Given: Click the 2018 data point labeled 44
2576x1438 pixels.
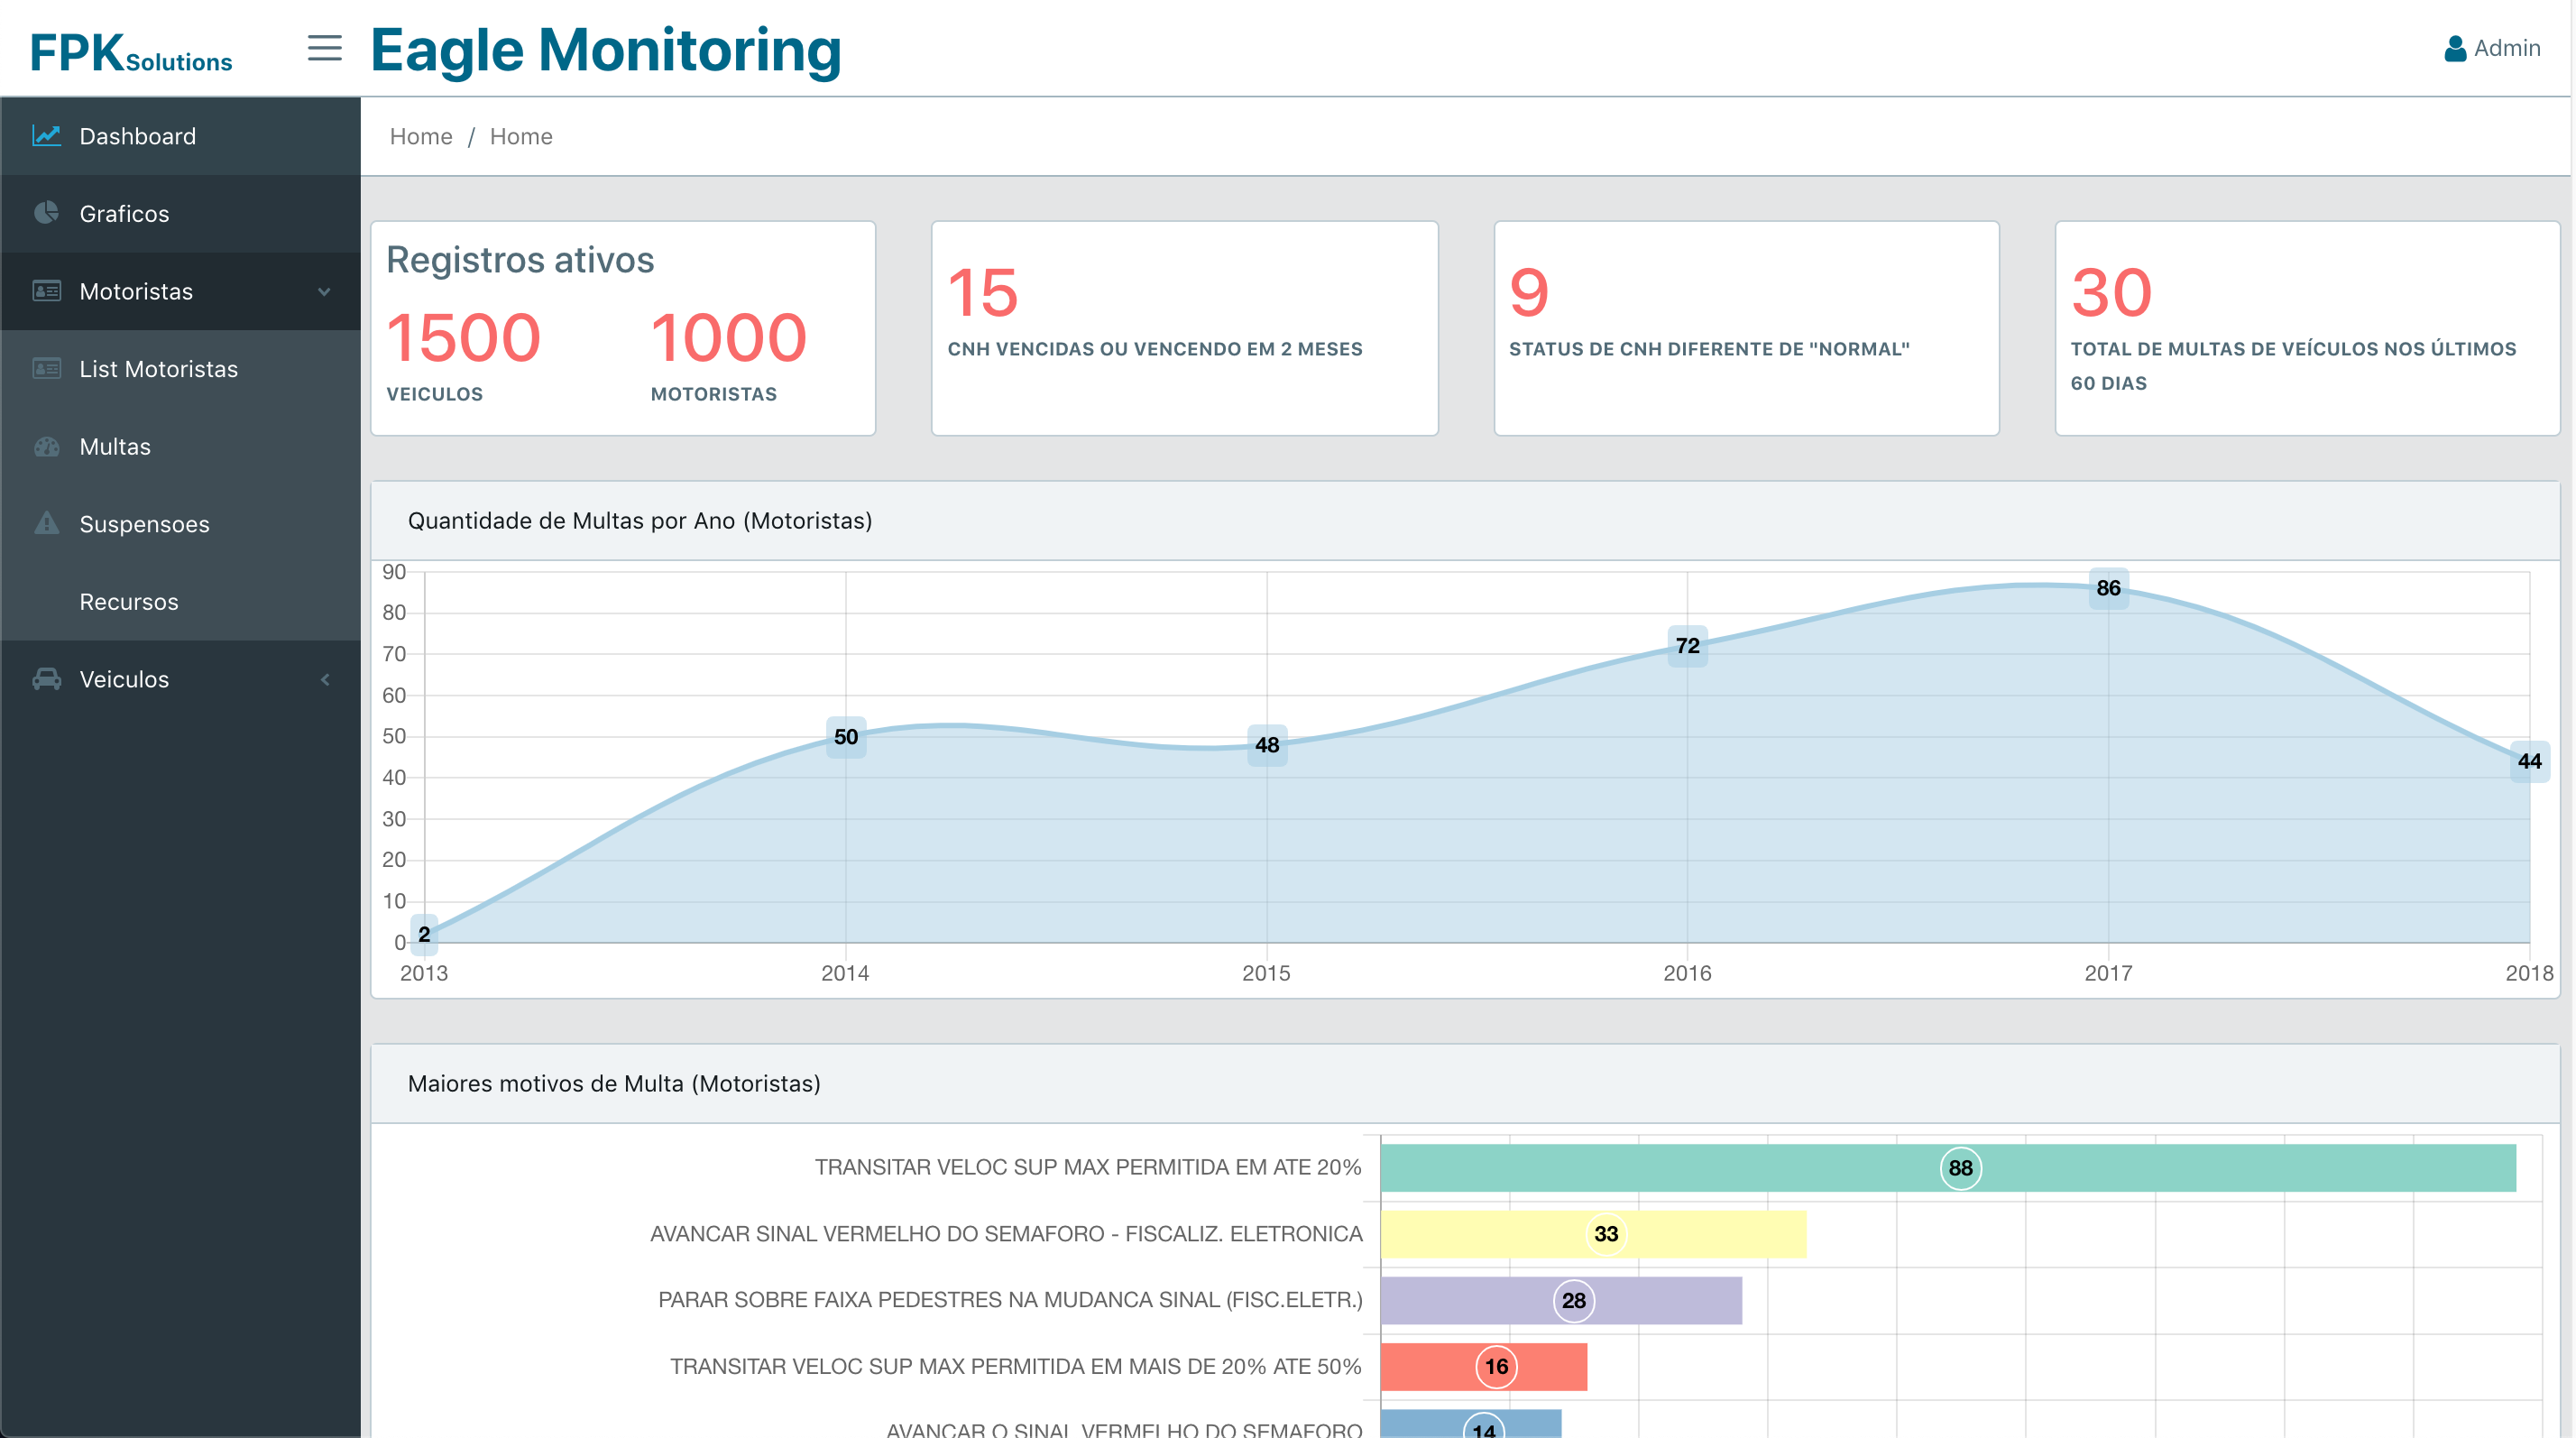Looking at the screenshot, I should coord(2529,761).
